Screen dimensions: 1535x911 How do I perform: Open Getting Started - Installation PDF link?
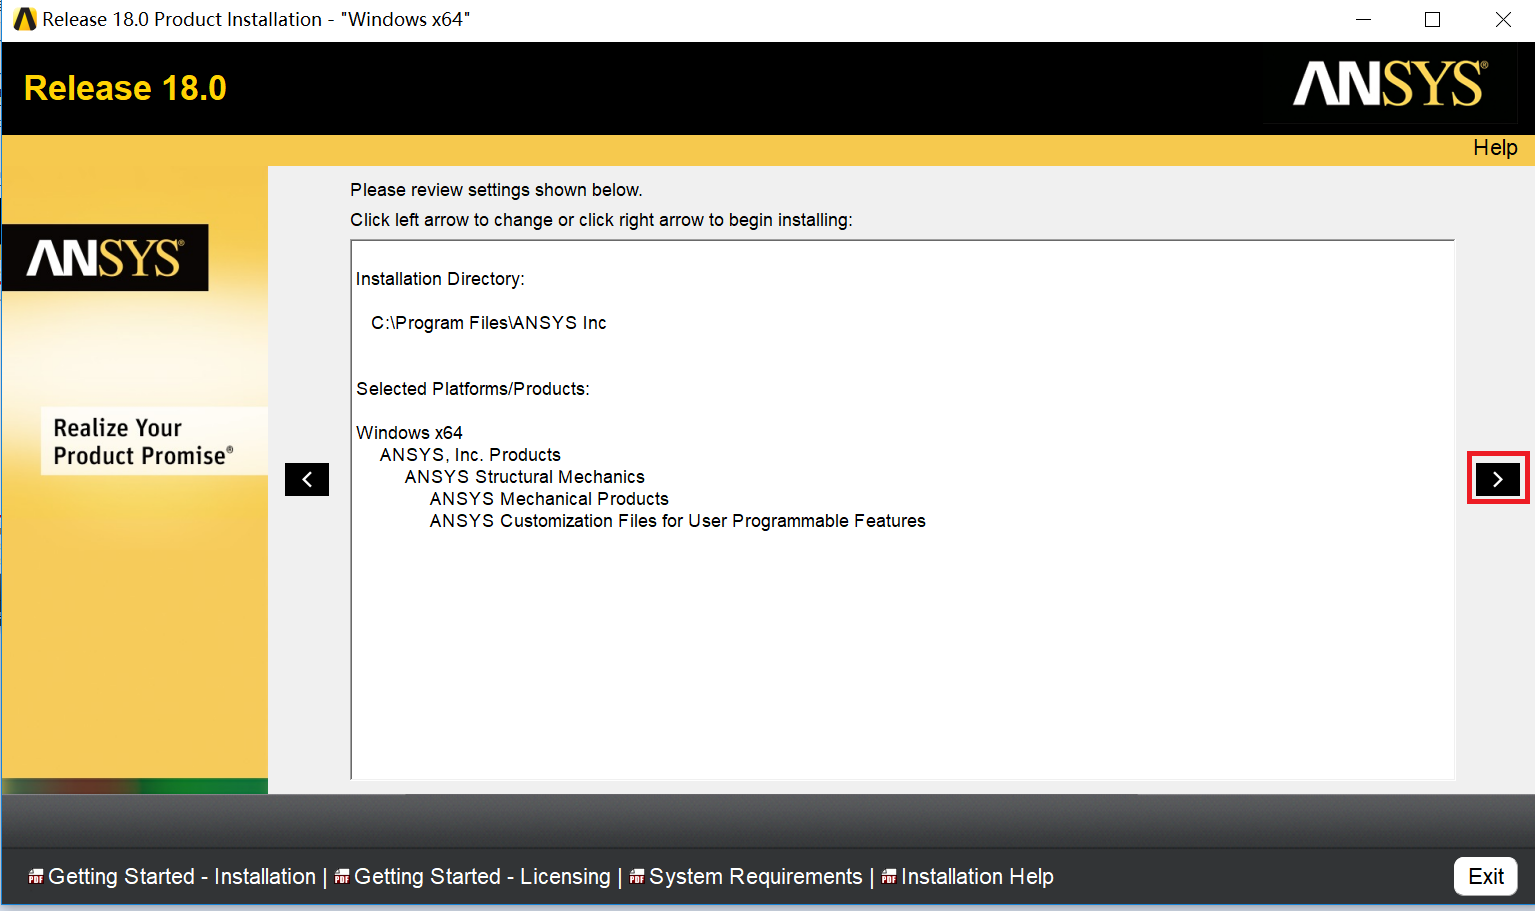point(182,877)
